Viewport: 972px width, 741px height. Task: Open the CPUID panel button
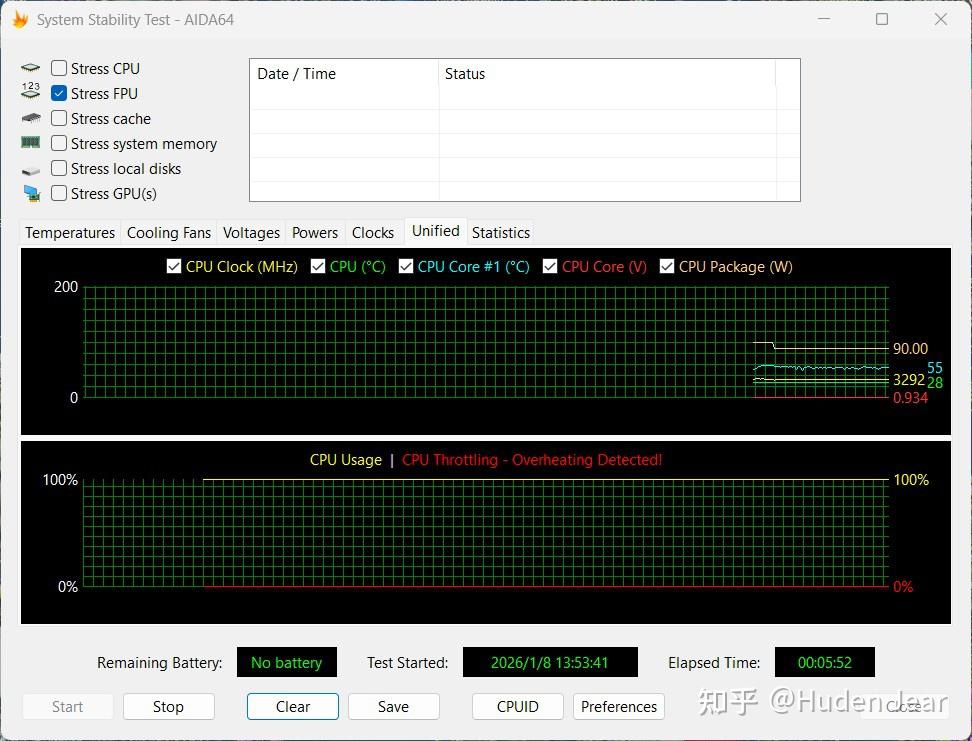518,706
